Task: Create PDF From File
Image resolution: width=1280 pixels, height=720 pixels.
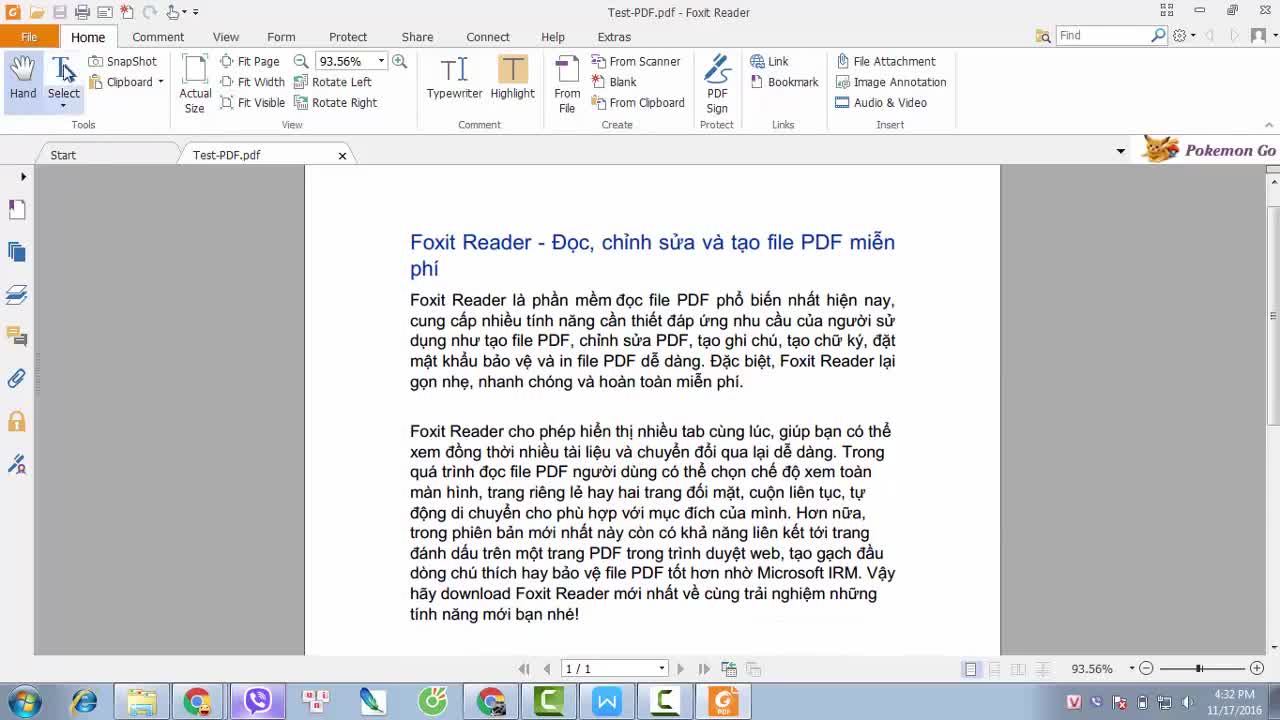Action: tap(567, 84)
